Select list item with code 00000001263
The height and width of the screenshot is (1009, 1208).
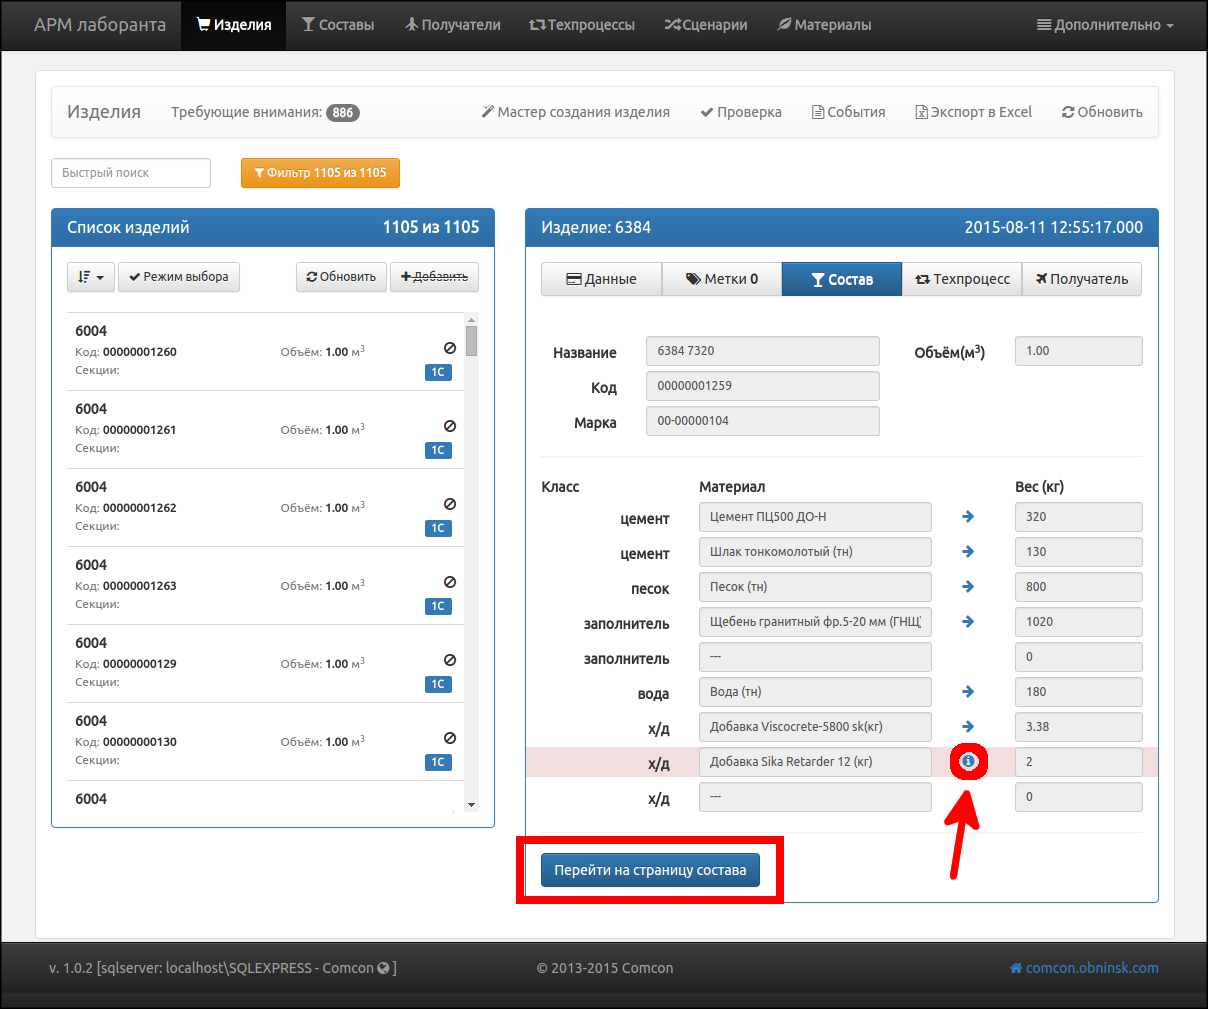[x=265, y=585]
